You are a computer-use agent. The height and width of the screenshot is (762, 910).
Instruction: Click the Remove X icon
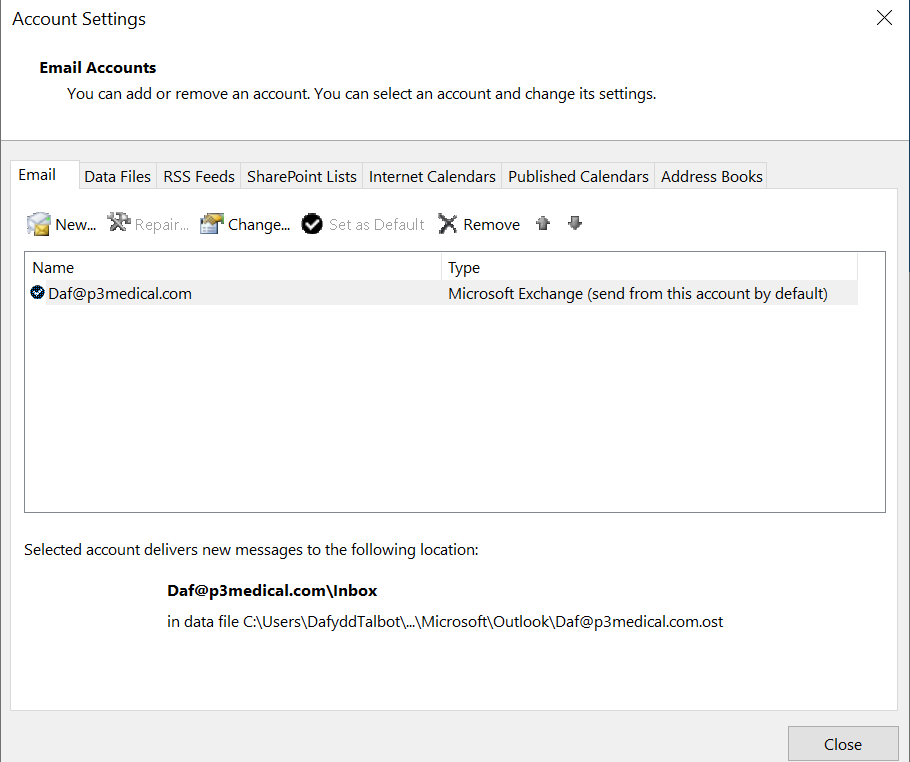pos(447,224)
